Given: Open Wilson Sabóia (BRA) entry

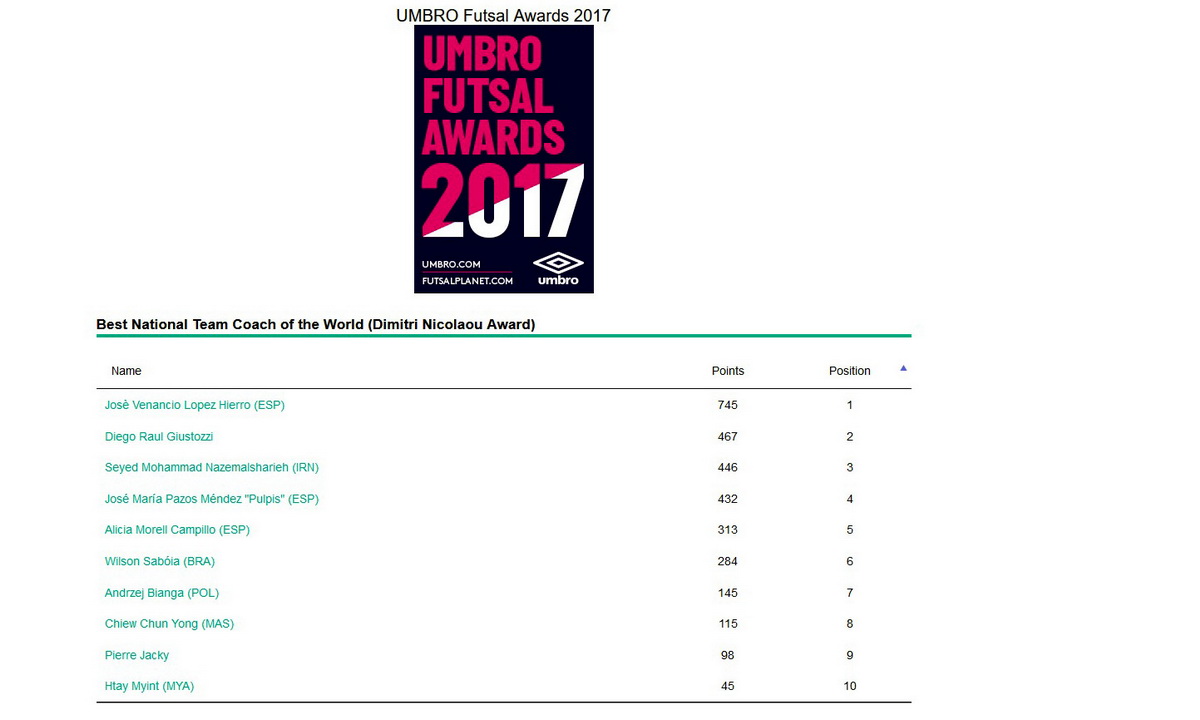Looking at the screenshot, I should [x=160, y=562].
